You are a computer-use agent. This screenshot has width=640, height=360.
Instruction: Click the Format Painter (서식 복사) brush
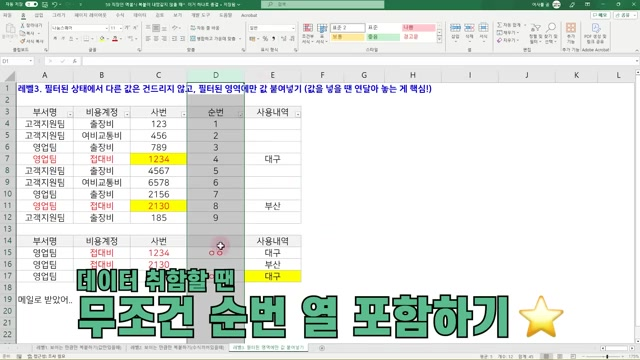pos(22,41)
